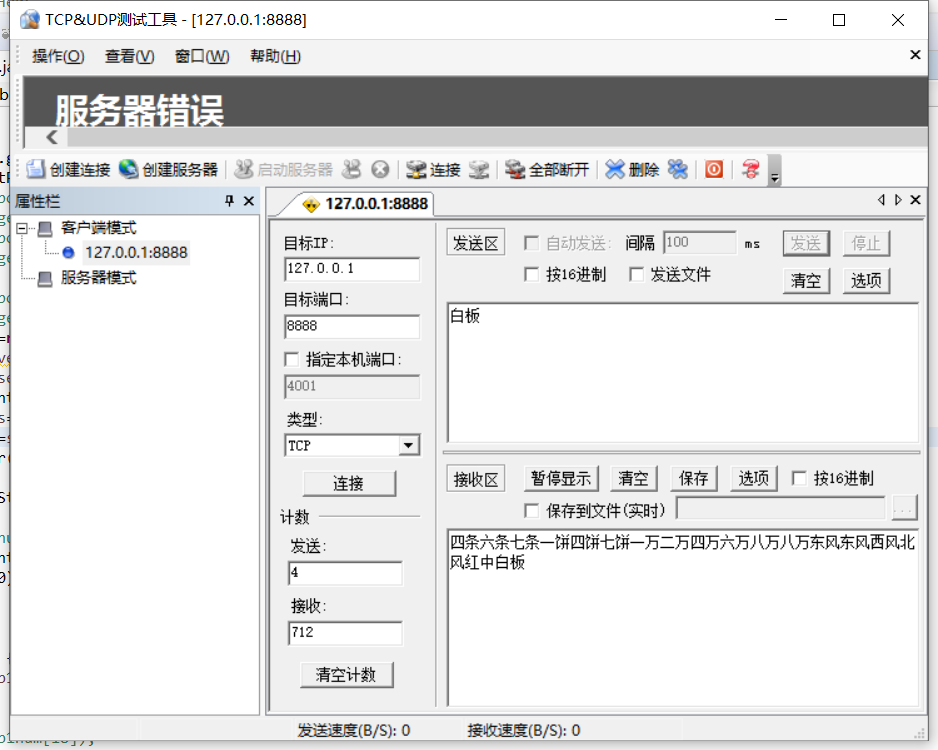Enable the 发送文件 checkbox
The width and height of the screenshot is (938, 750).
[x=636, y=275]
